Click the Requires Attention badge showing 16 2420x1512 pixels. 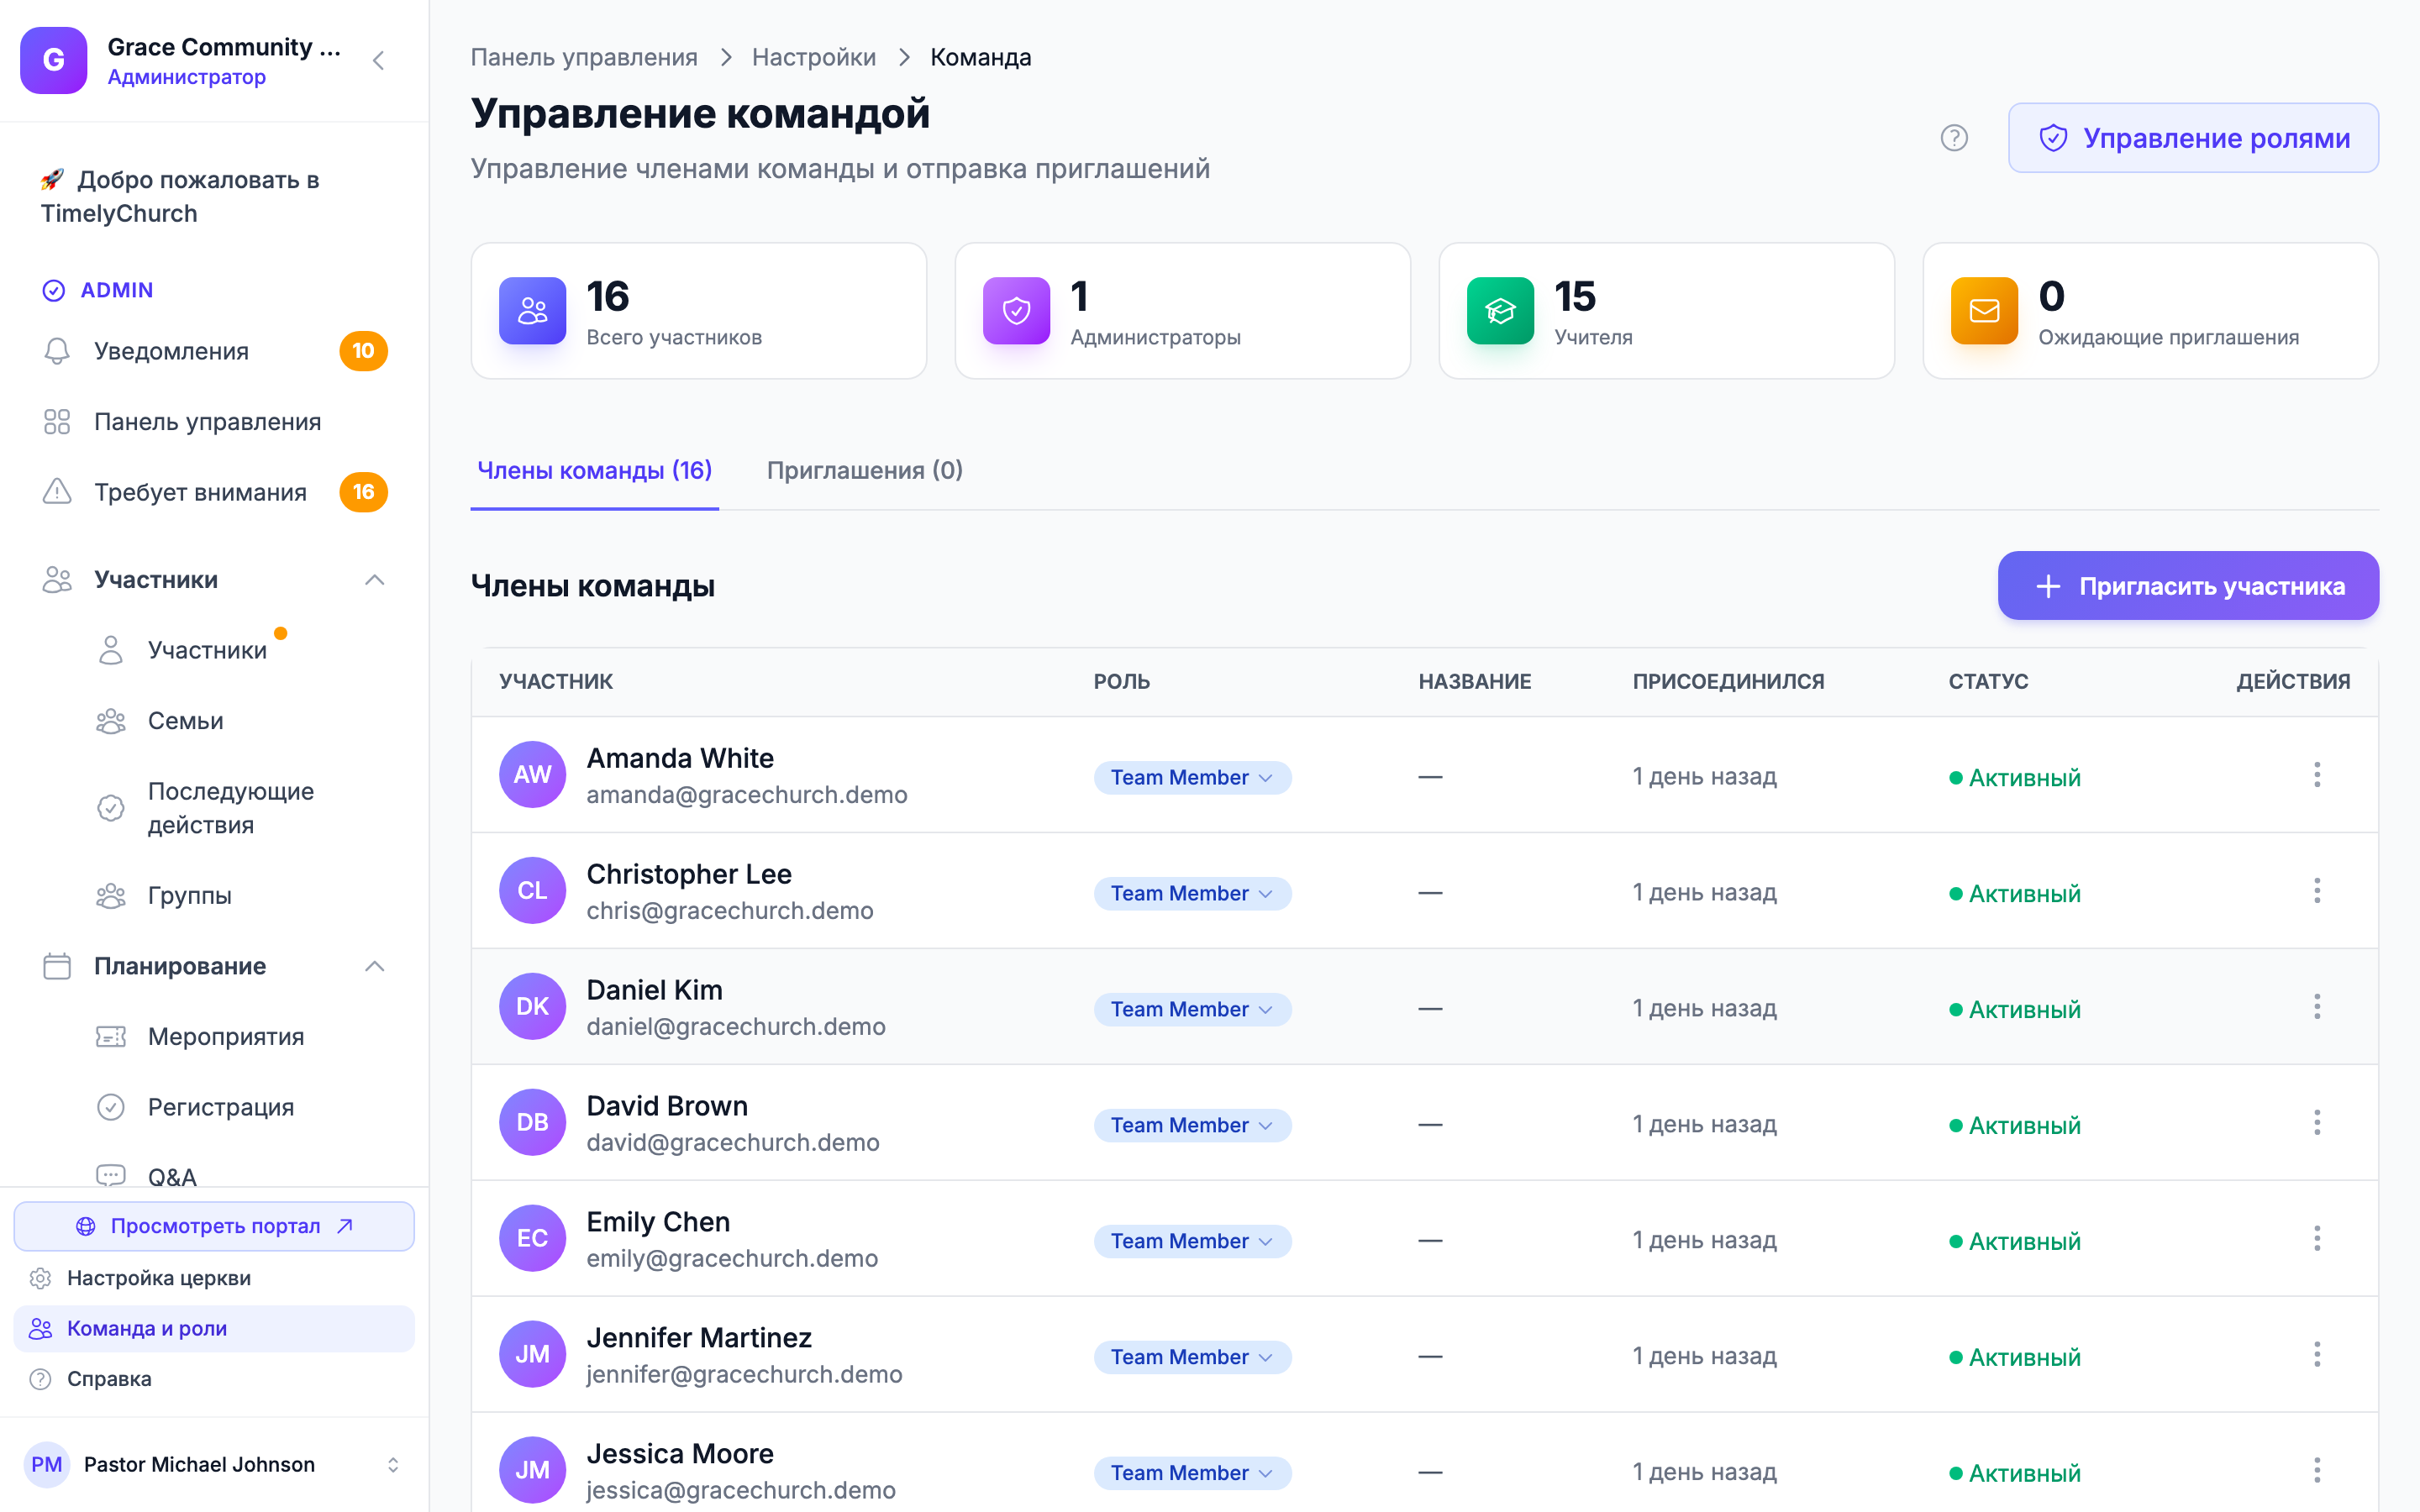(x=363, y=492)
